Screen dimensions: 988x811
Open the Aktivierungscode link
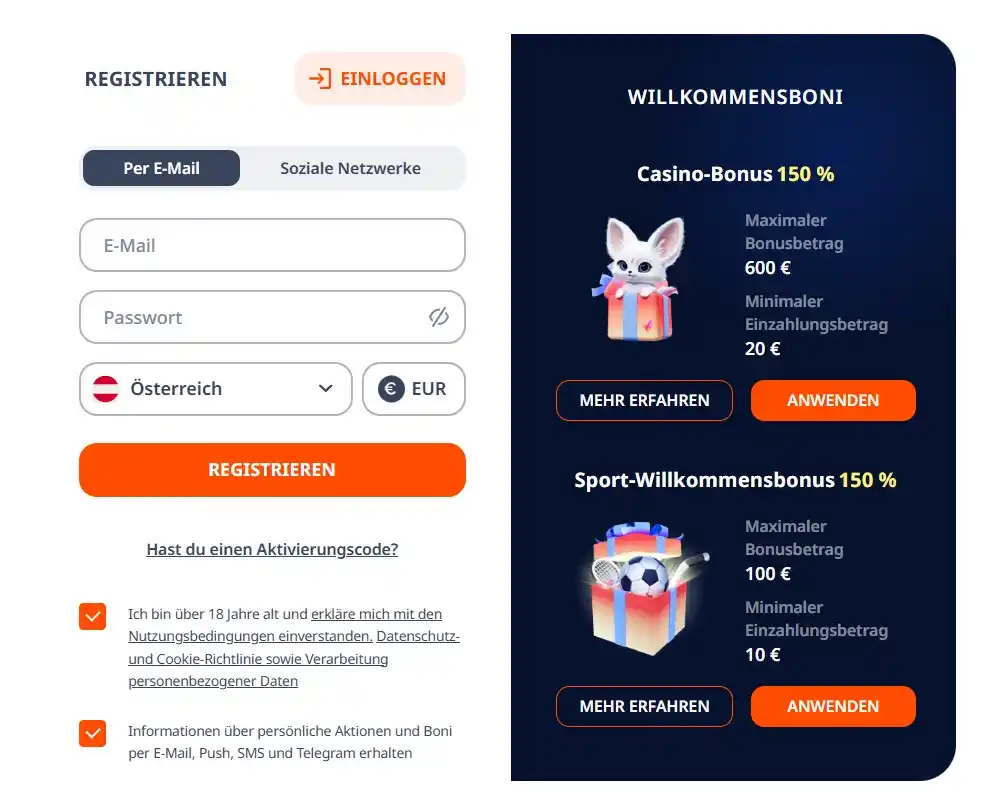point(272,549)
